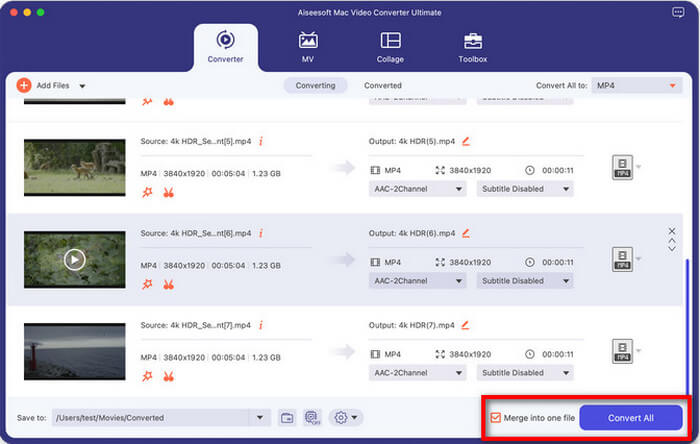Open AAC-2Channel audio dropdown for 4k HDR(6).mp4
Image resolution: width=700 pixels, height=444 pixels.
(x=417, y=281)
